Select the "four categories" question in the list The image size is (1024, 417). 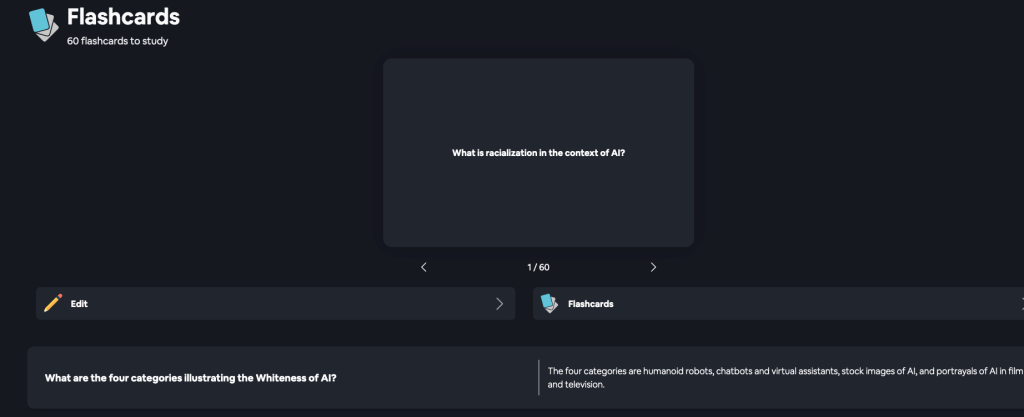tap(190, 377)
